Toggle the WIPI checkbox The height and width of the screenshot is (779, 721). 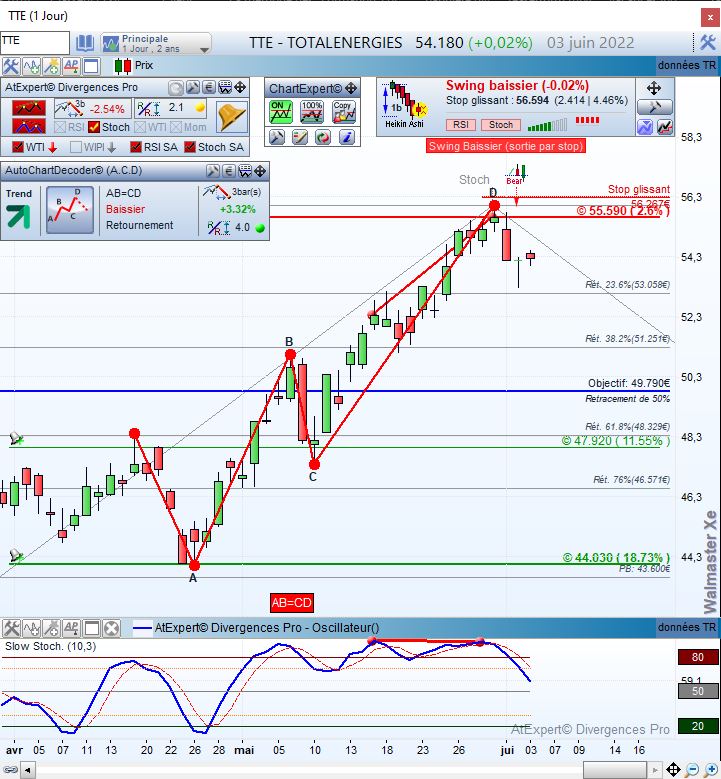click(x=76, y=147)
